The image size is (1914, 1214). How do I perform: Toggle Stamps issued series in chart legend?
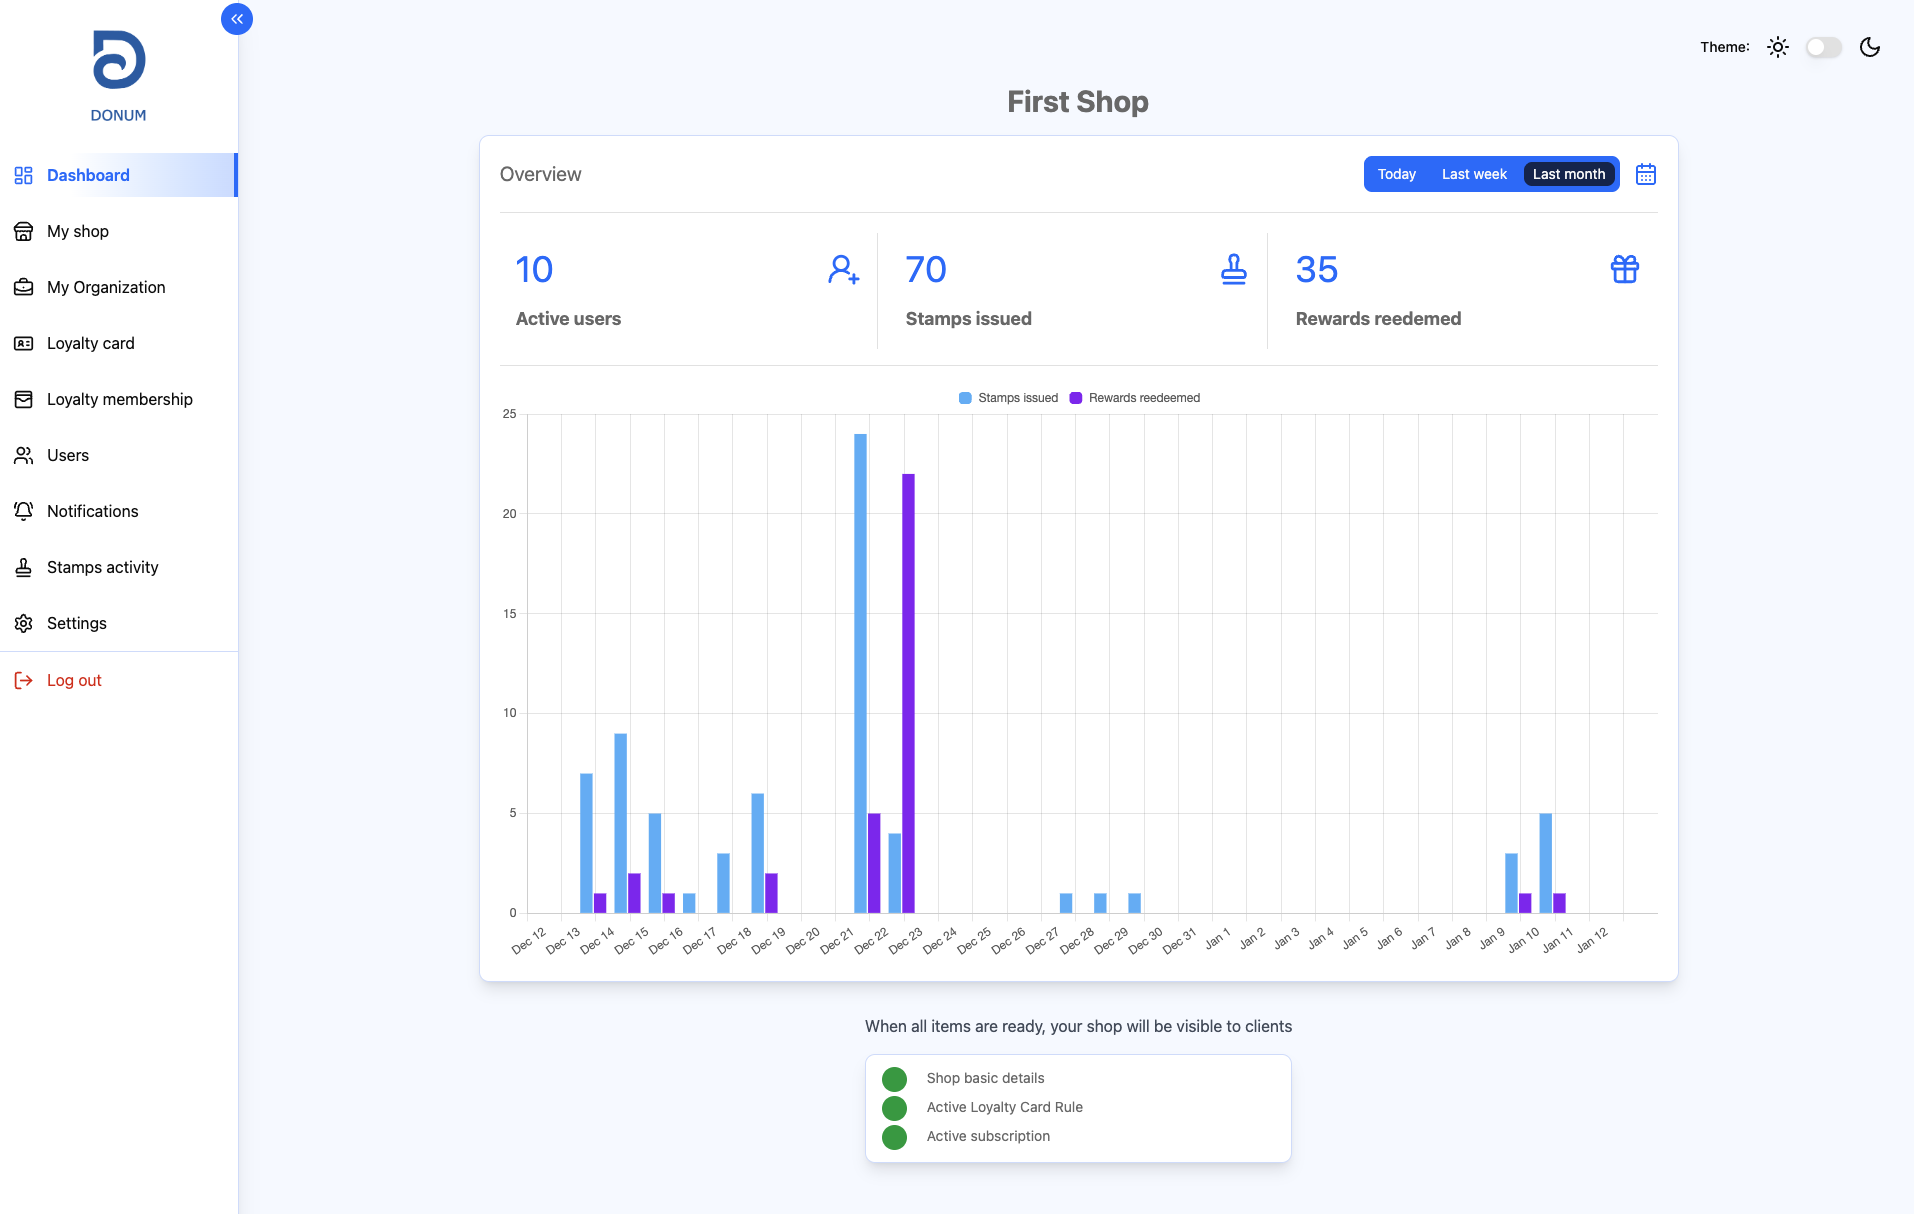click(1007, 397)
